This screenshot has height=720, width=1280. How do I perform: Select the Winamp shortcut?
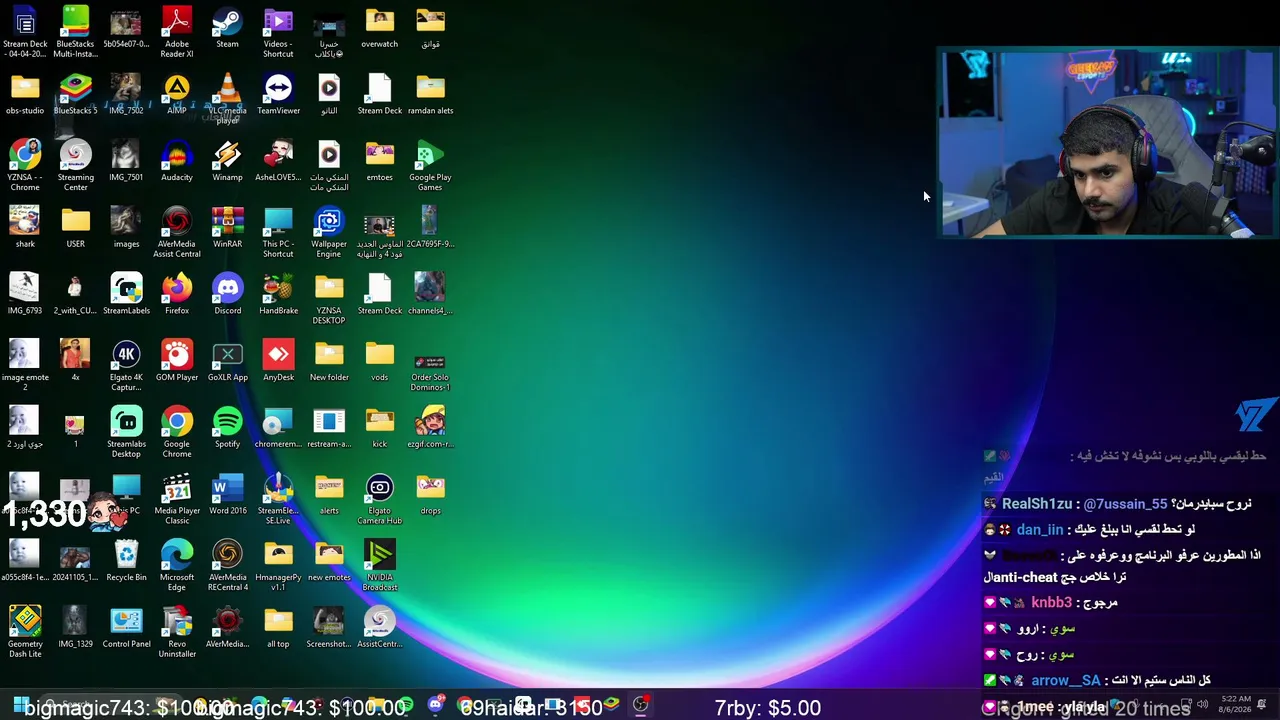227,161
